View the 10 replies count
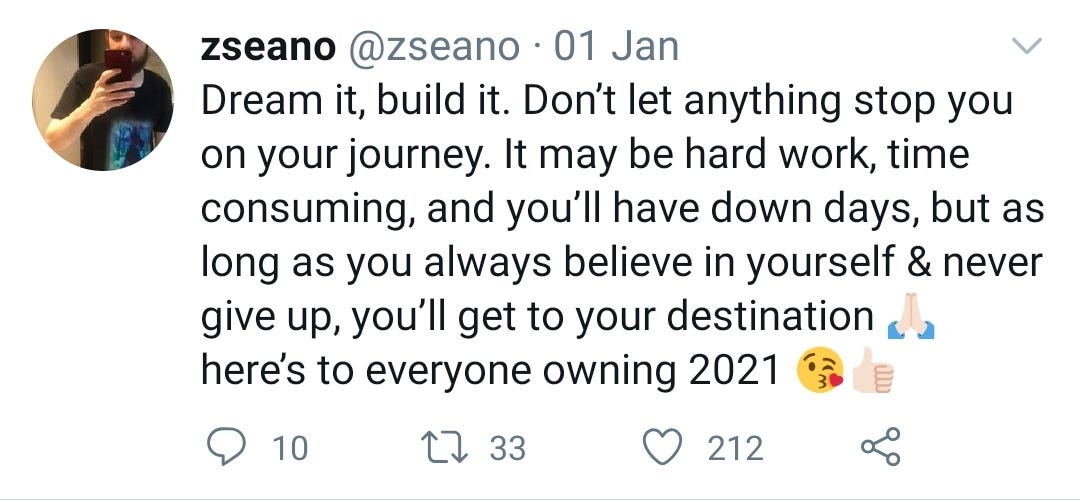The image size is (1080, 502). point(290,448)
